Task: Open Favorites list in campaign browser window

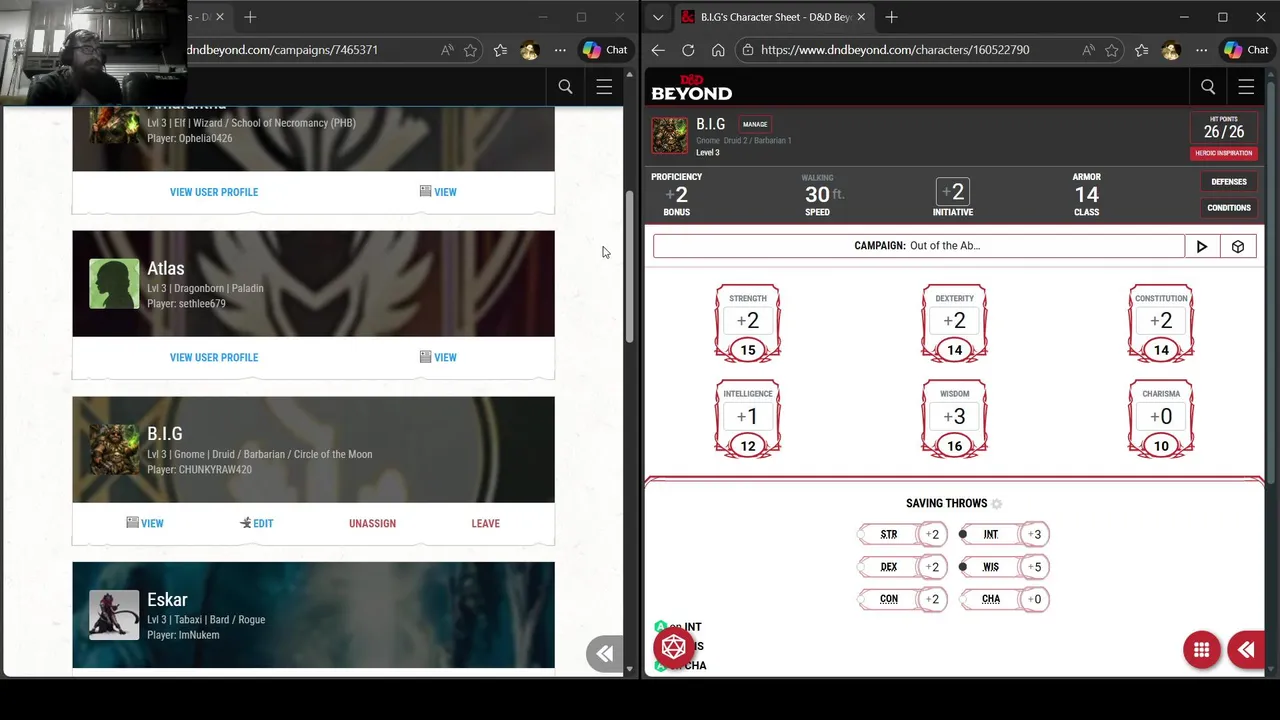Action: coord(500,50)
